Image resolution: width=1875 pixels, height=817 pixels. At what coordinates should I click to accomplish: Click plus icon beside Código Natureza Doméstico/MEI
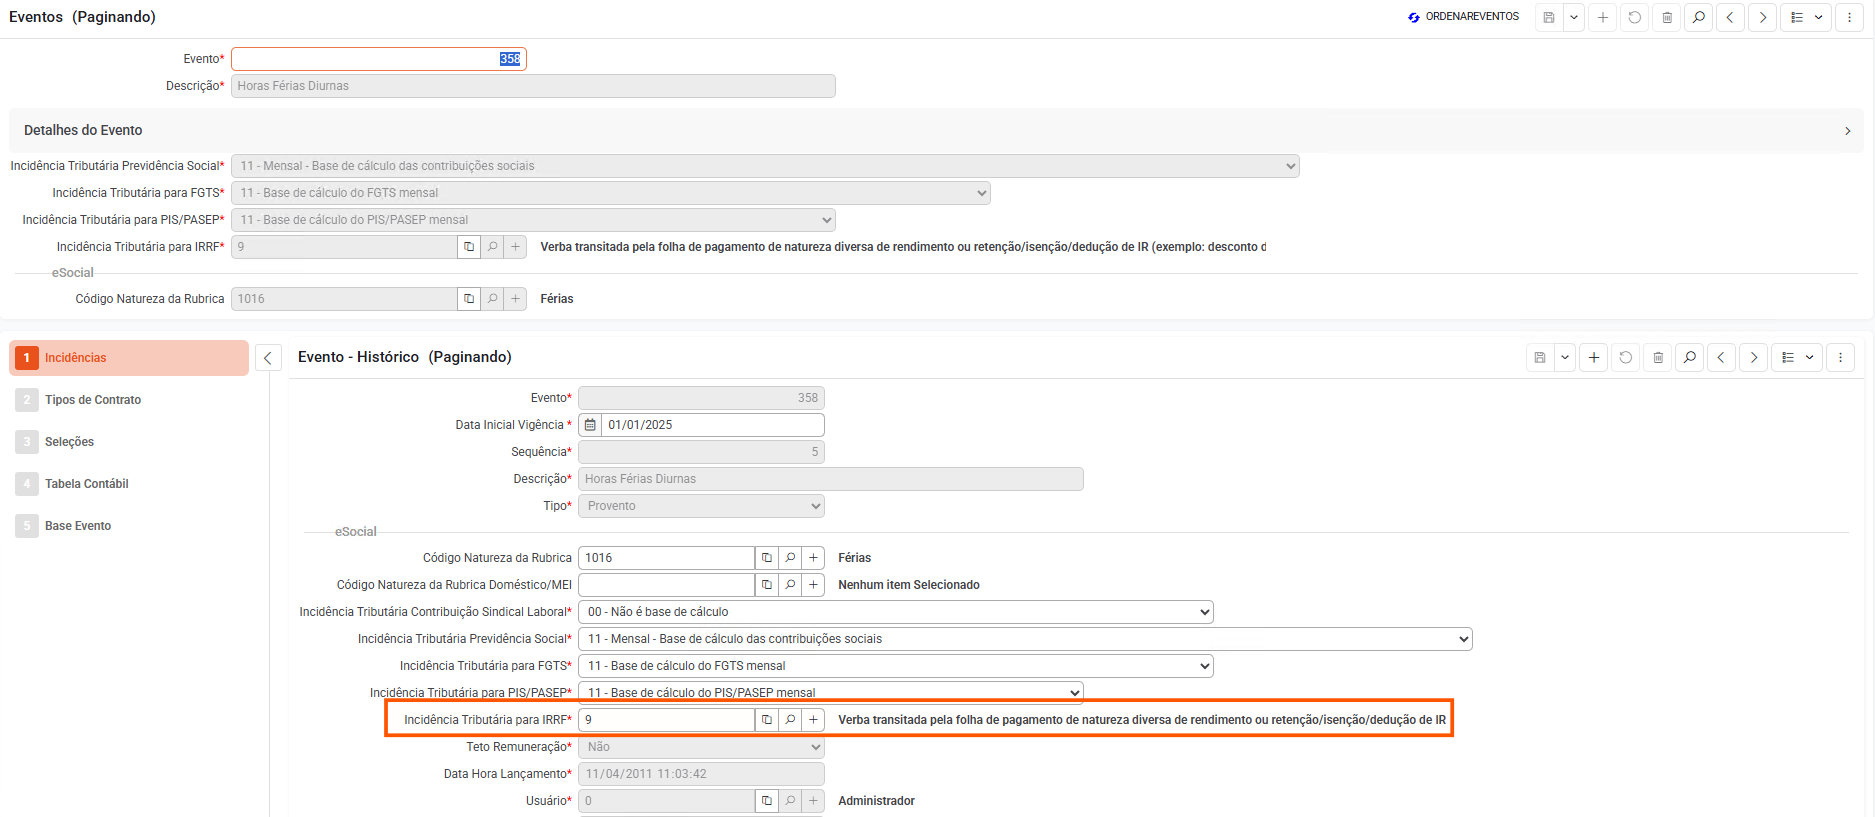(x=814, y=585)
